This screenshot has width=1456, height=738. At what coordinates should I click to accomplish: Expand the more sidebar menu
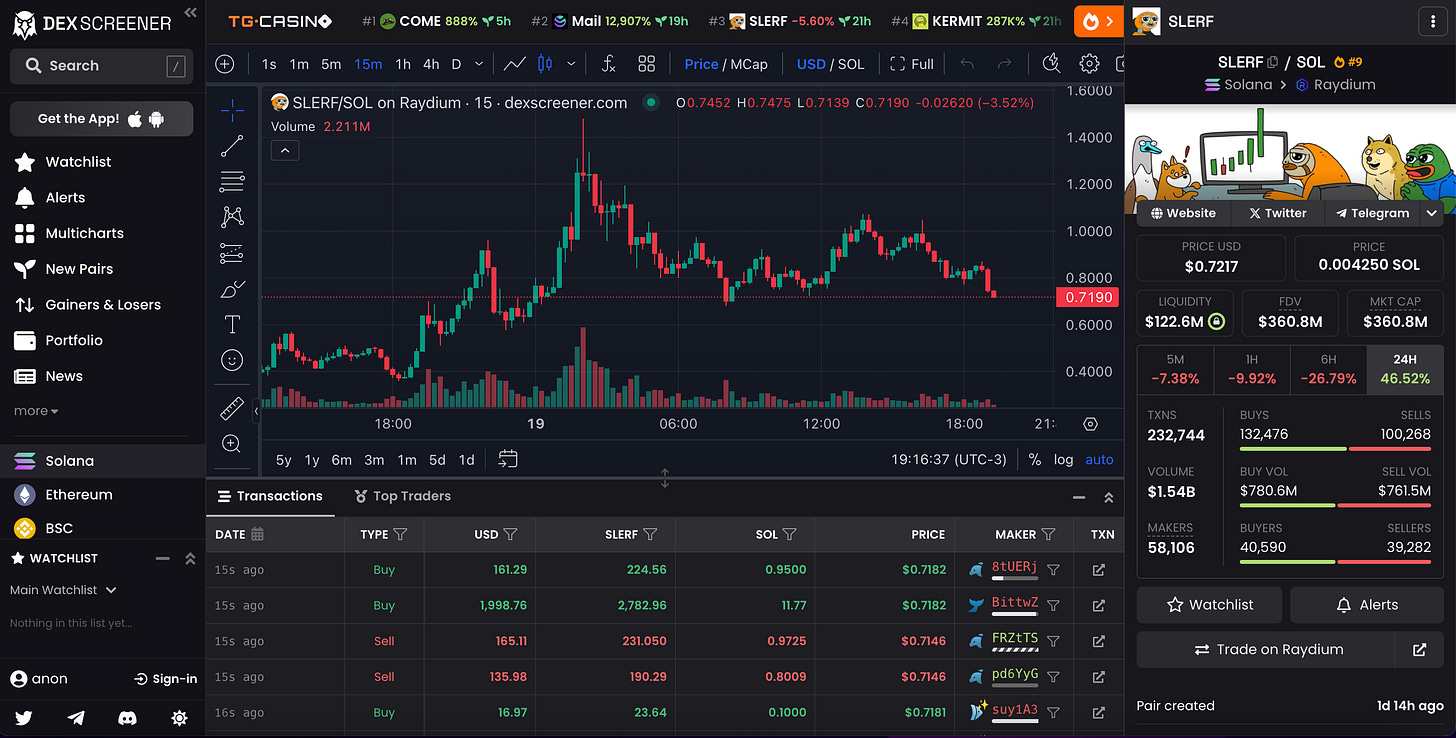(36, 411)
